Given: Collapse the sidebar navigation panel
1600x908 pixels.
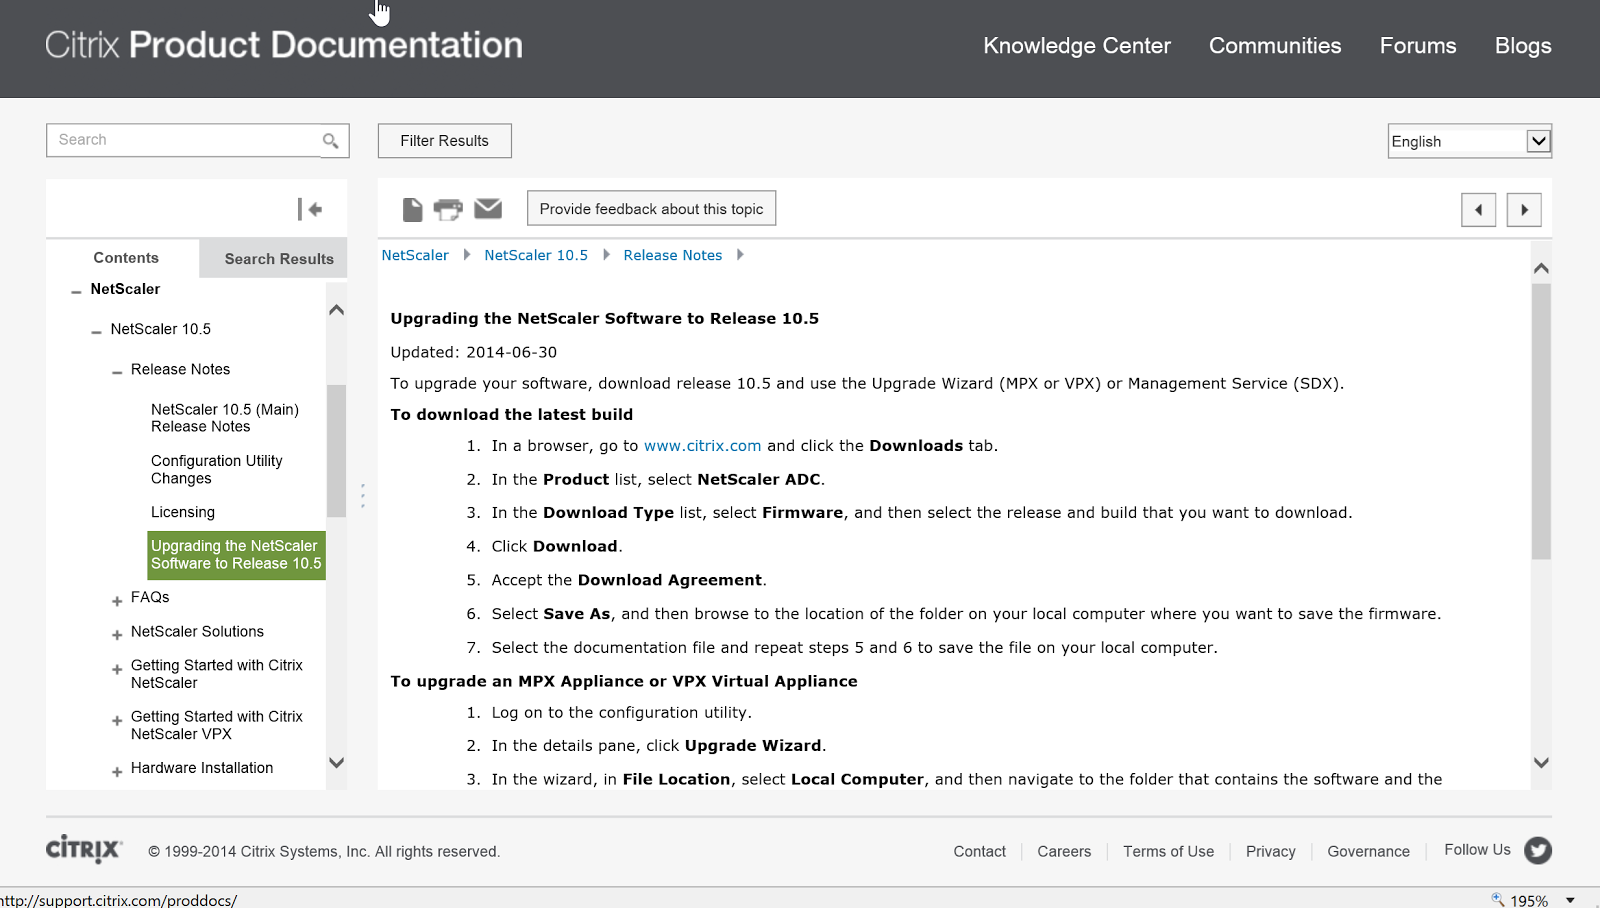Looking at the screenshot, I should point(310,209).
